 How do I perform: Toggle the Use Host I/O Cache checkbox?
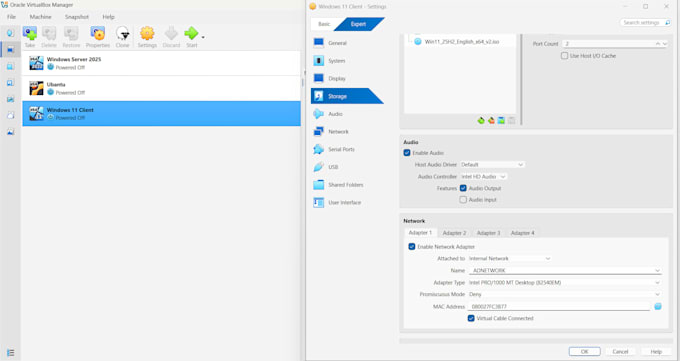point(564,56)
